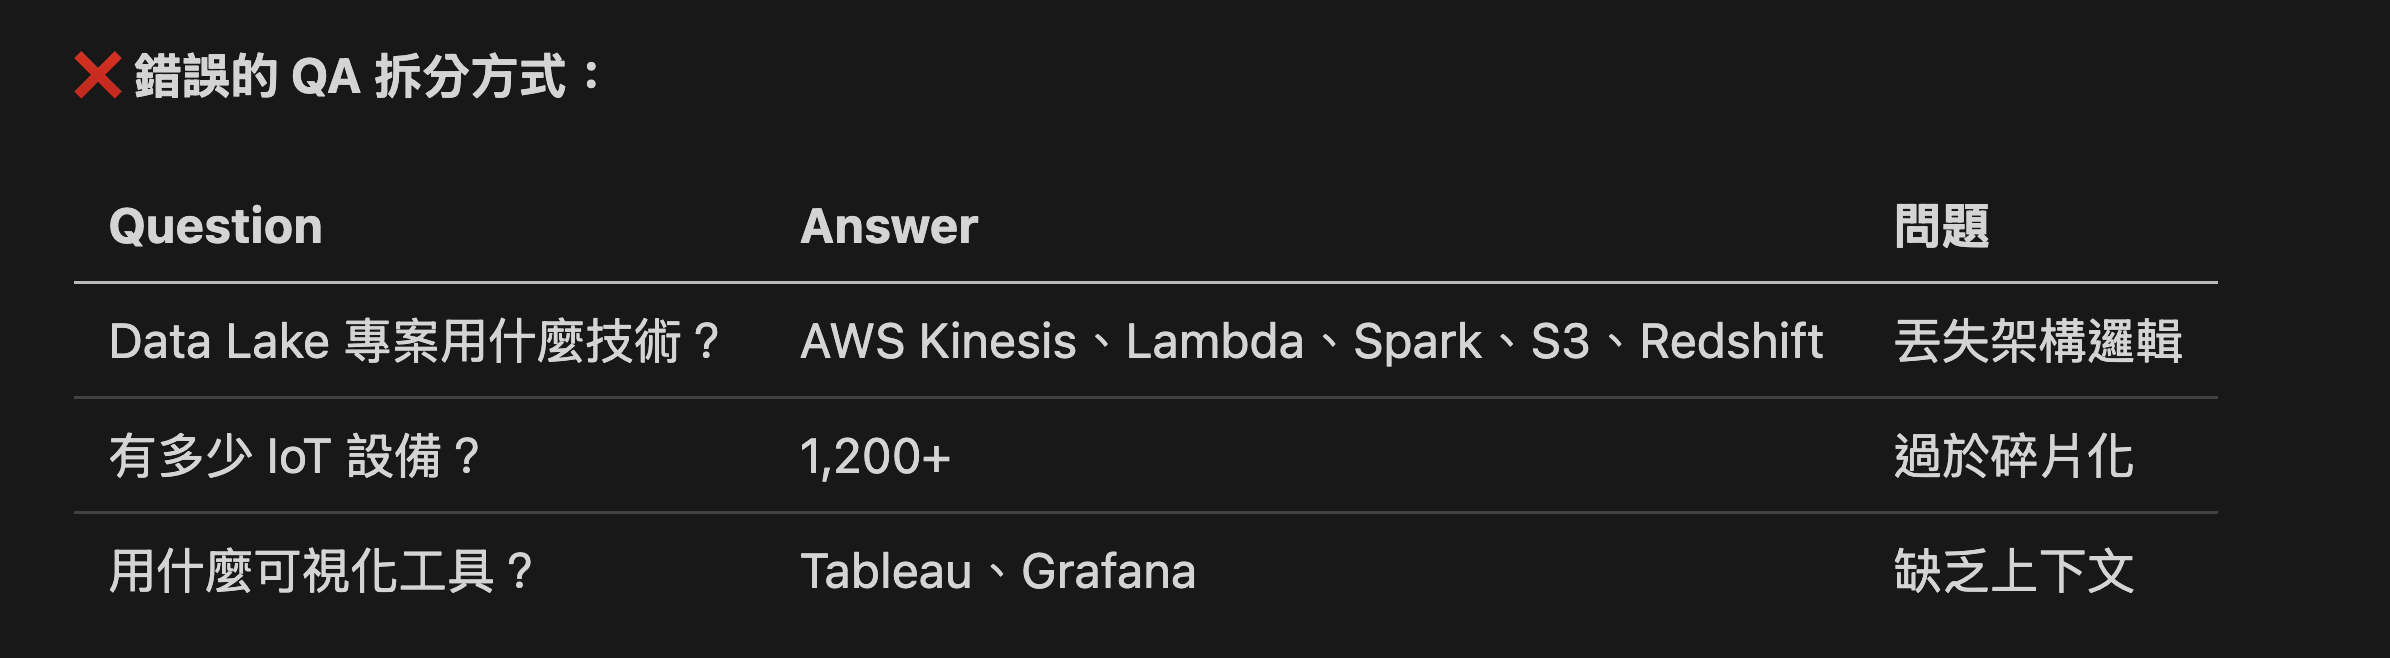Click AWS Kinesis in the answer cell
This screenshot has width=2390, height=658.
point(938,341)
